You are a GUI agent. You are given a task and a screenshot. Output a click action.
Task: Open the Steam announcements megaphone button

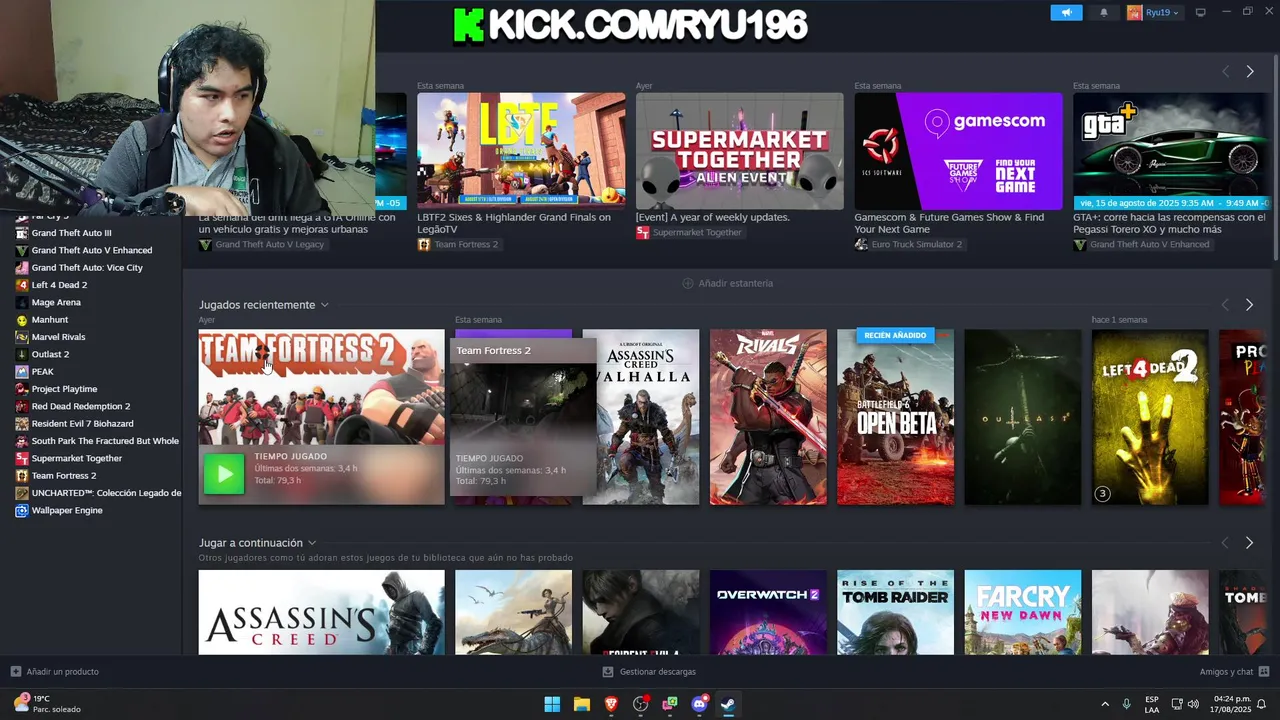click(x=1066, y=12)
